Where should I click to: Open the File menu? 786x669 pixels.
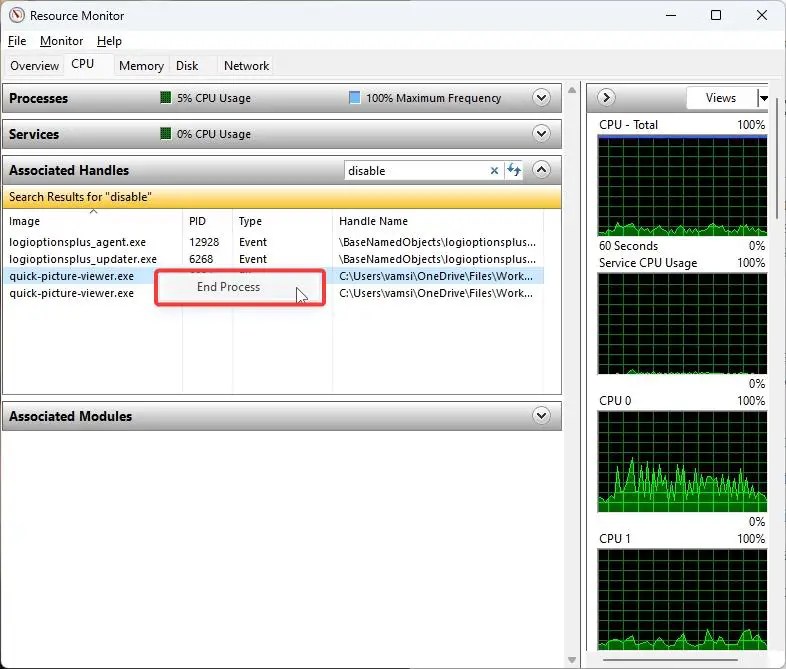tap(17, 41)
